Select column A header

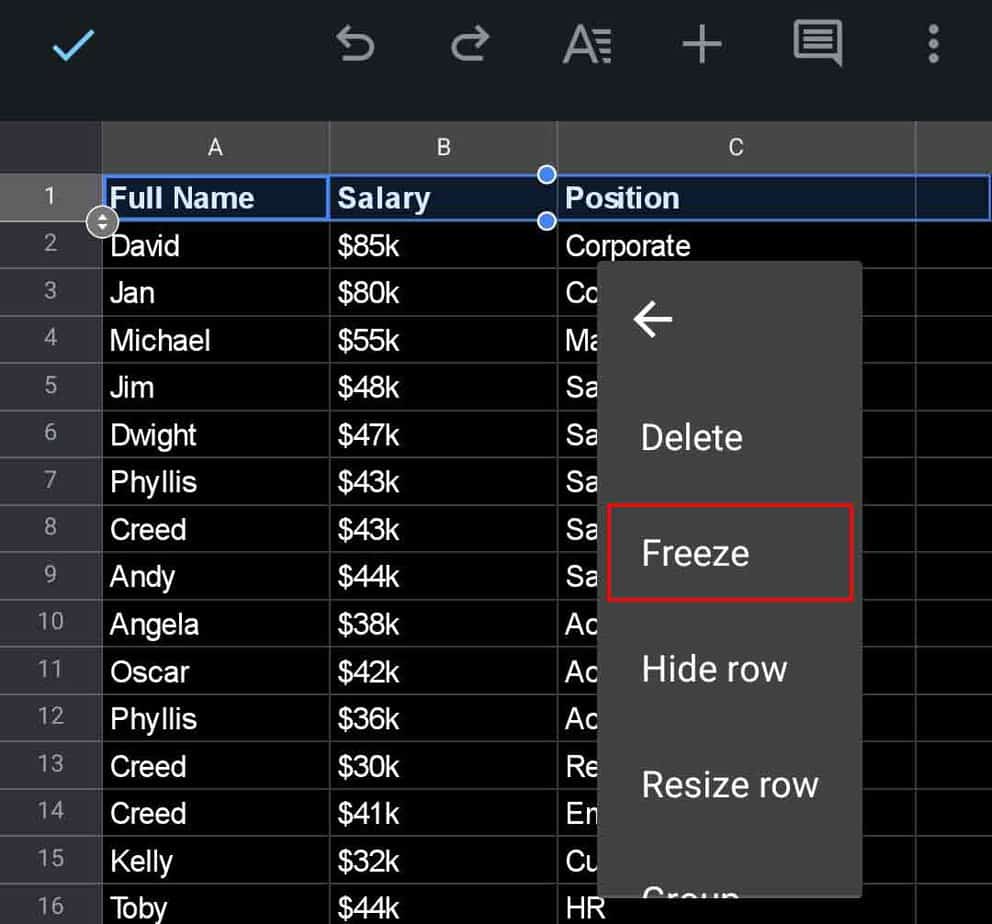coord(215,148)
